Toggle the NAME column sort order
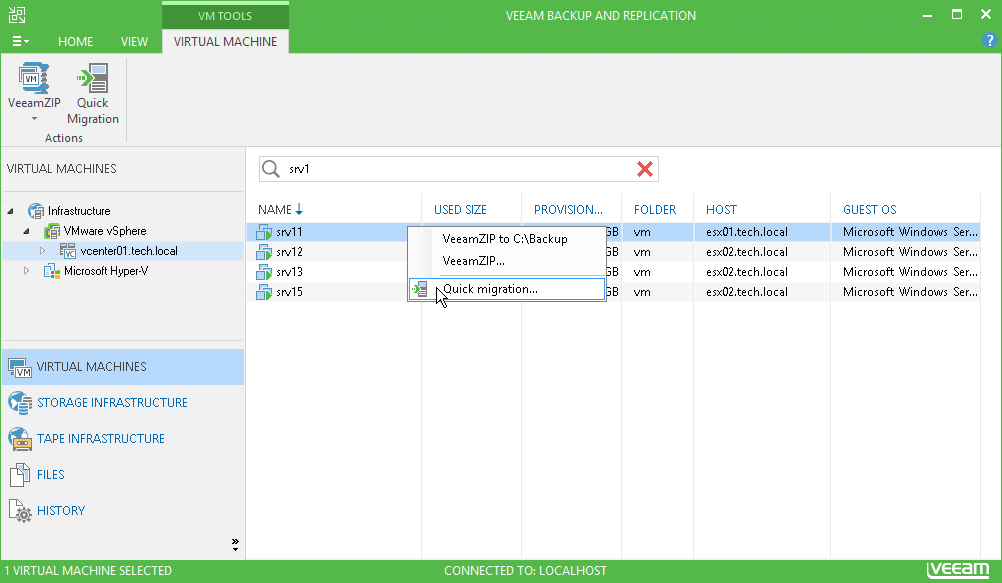Viewport: 1002px width, 583px height. (x=276, y=209)
